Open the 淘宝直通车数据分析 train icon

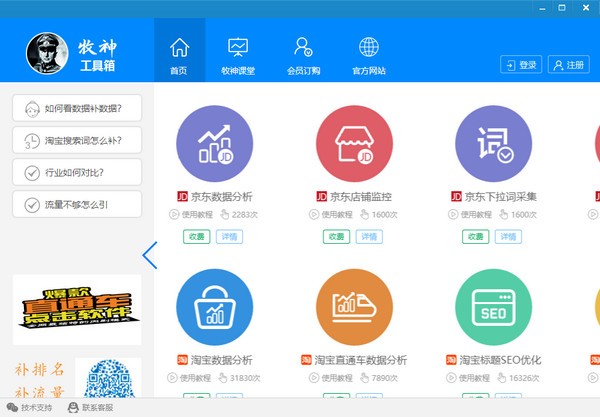tap(354, 307)
